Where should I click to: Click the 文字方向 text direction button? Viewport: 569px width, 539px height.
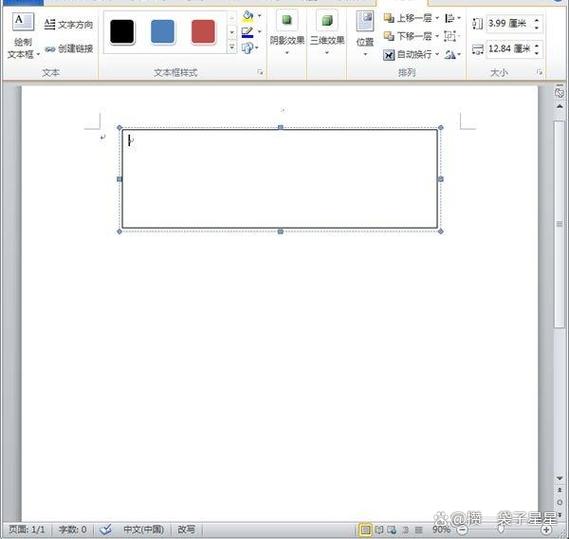69,25
